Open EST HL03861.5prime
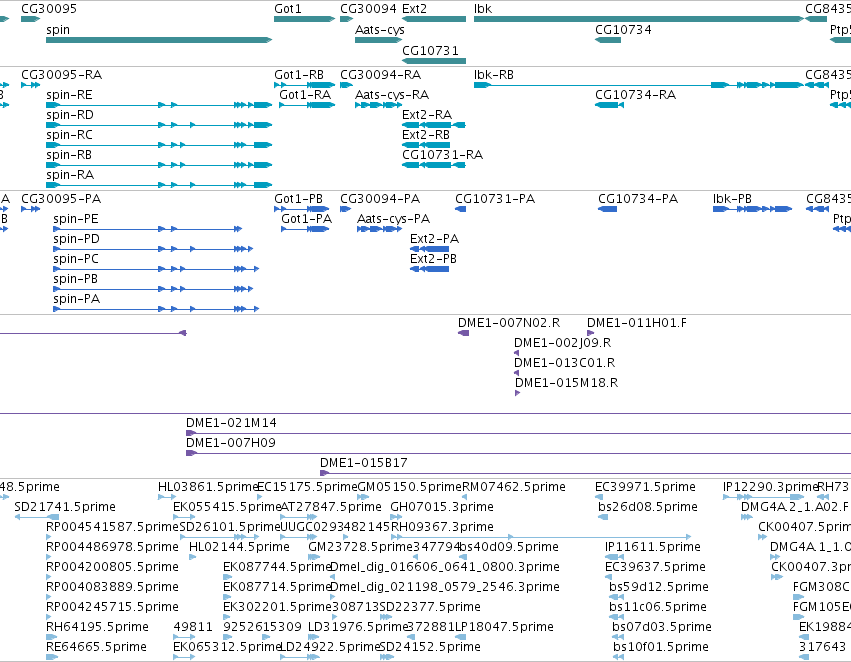Image resolution: width=851 pixels, height=662 pixels. click(167, 497)
